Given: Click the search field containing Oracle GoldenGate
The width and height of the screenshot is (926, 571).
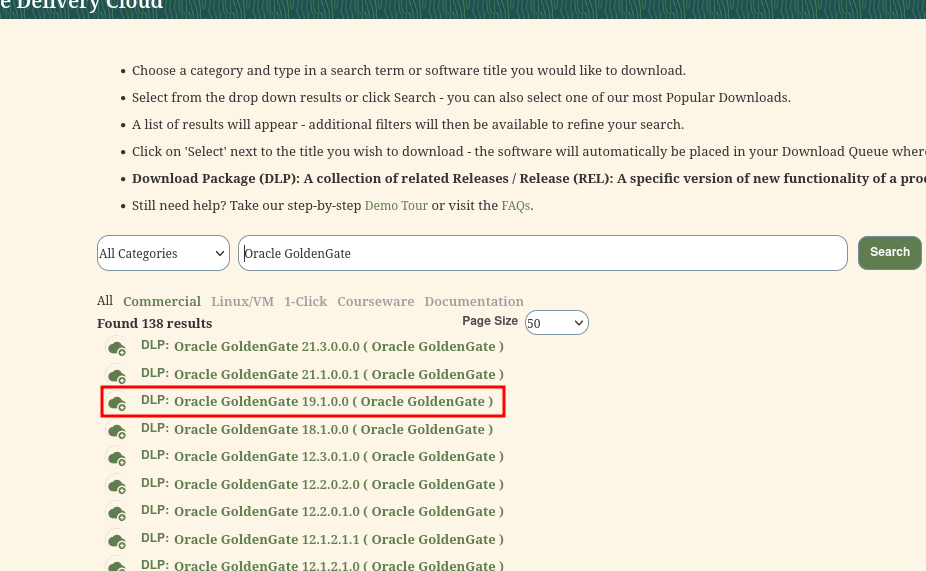Looking at the screenshot, I should [x=543, y=253].
